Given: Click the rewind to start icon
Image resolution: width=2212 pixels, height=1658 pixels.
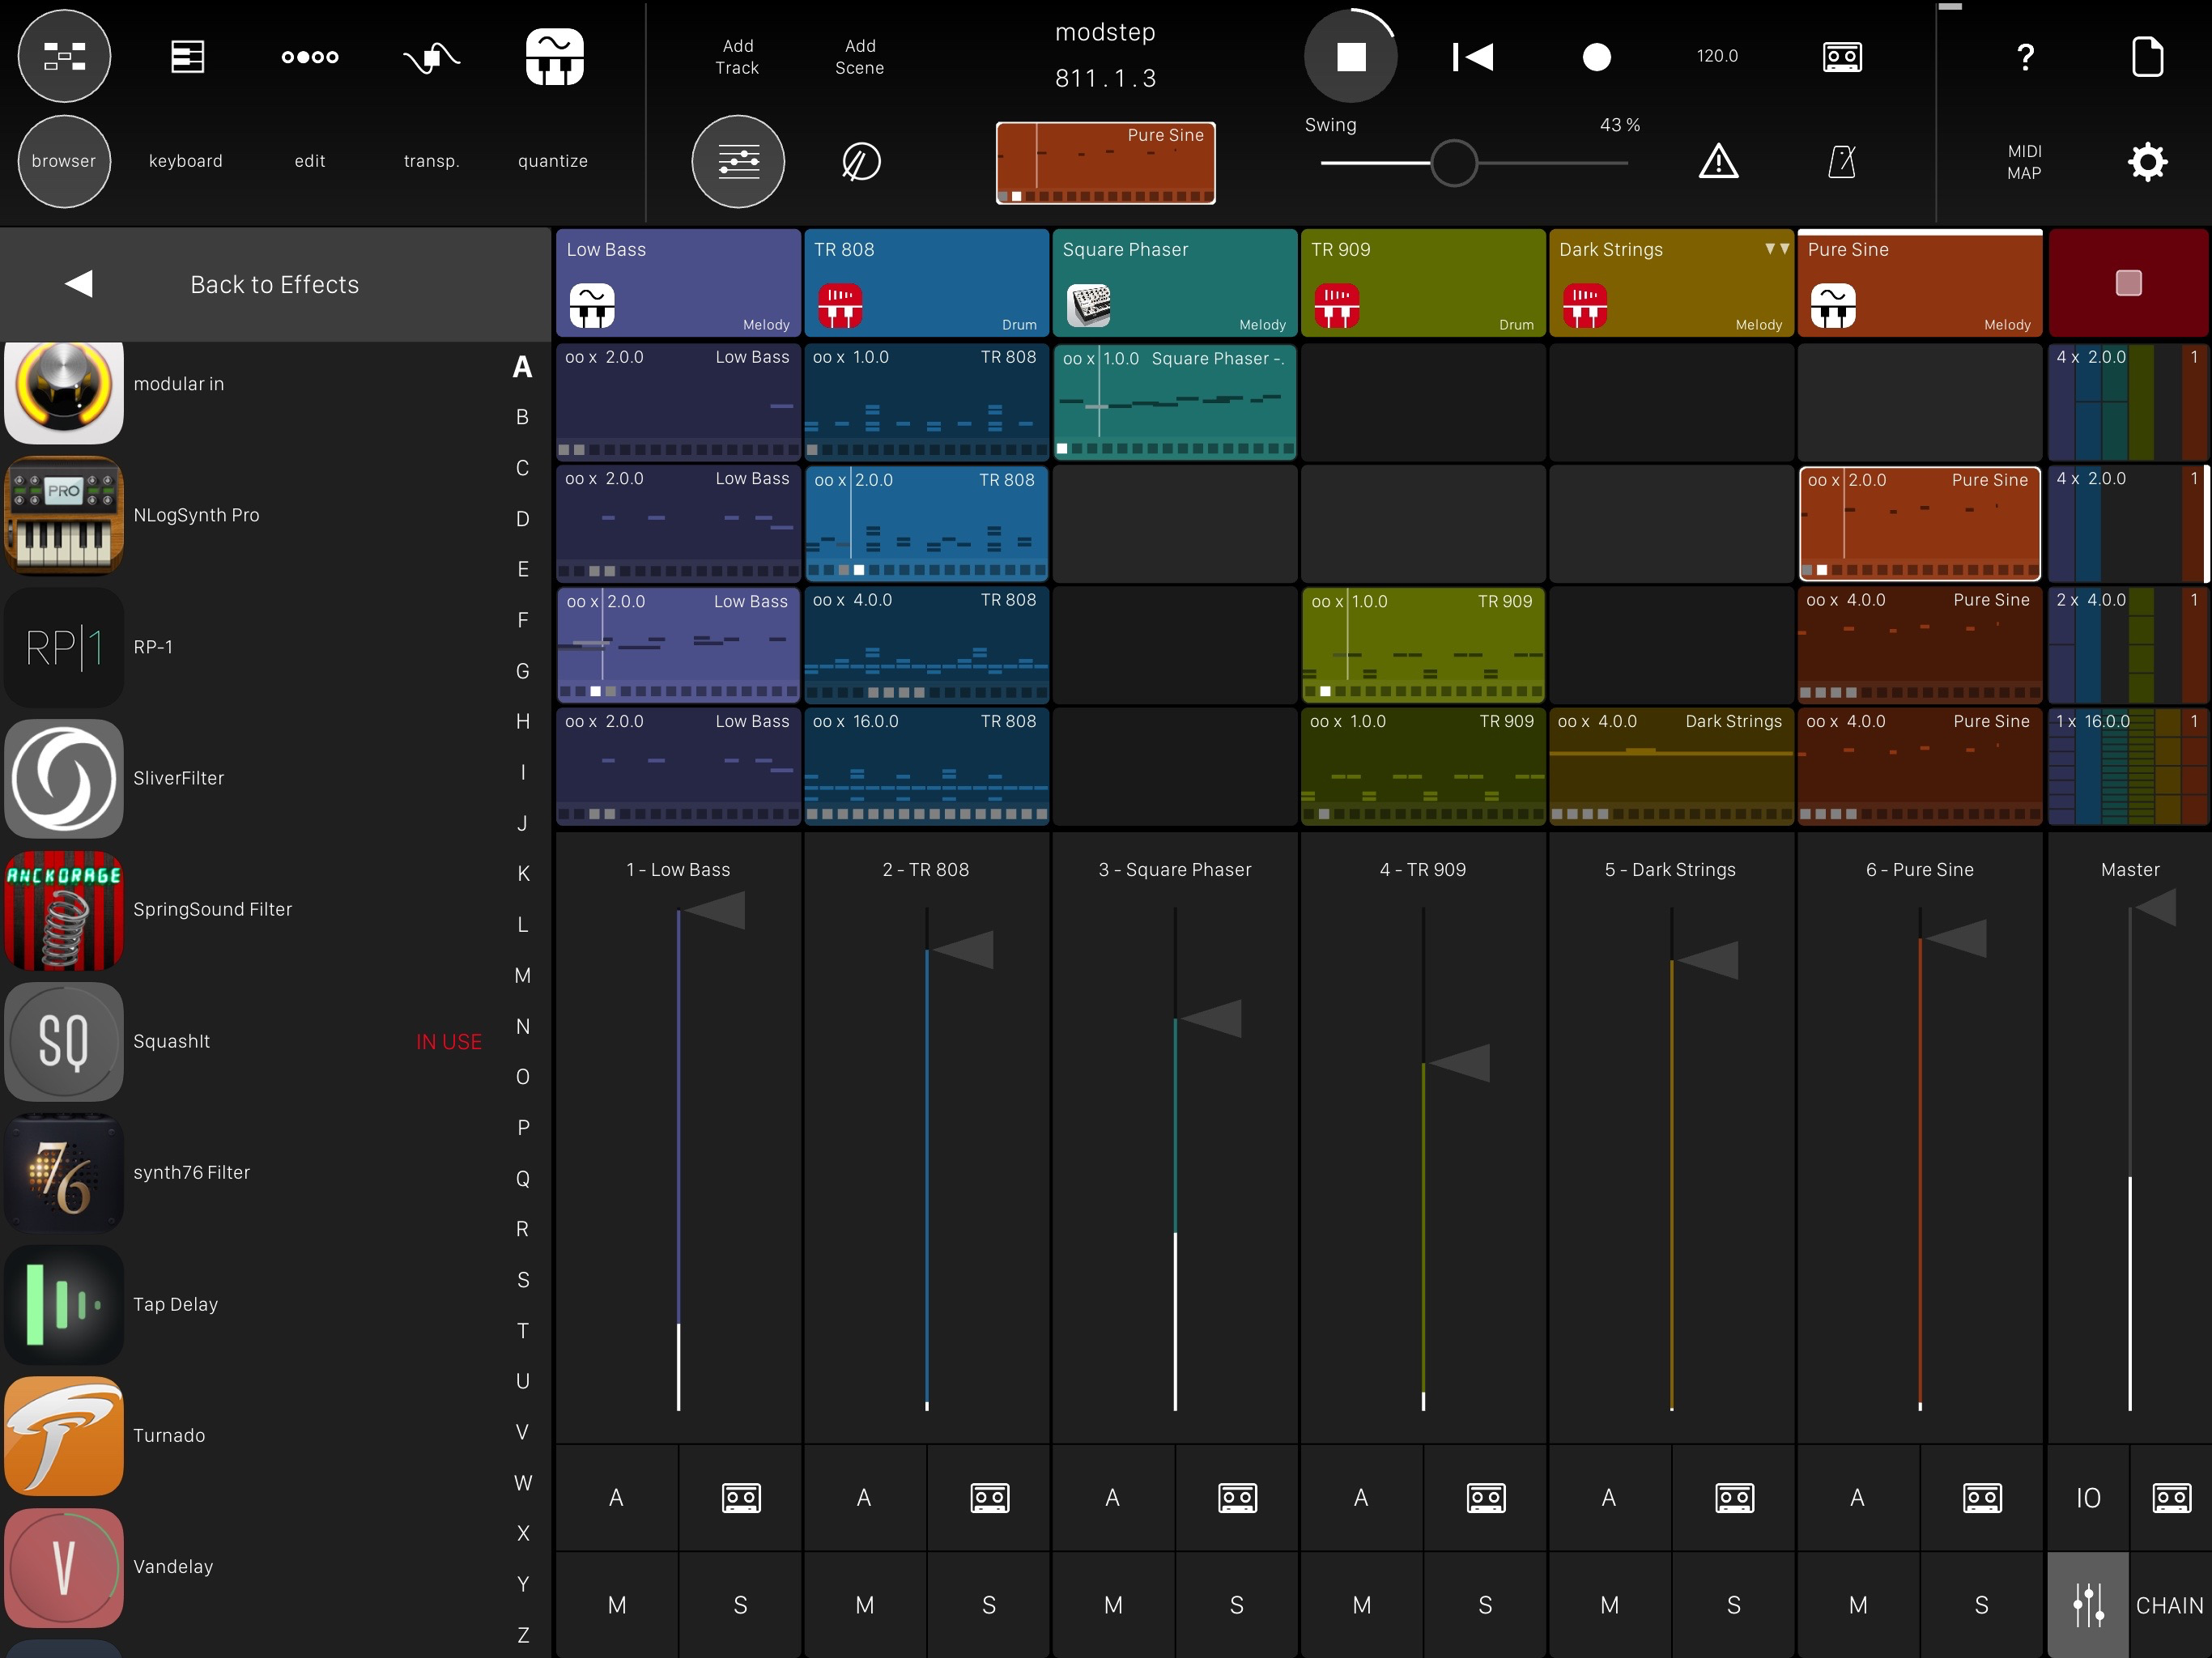Looking at the screenshot, I should pyautogui.click(x=1473, y=57).
